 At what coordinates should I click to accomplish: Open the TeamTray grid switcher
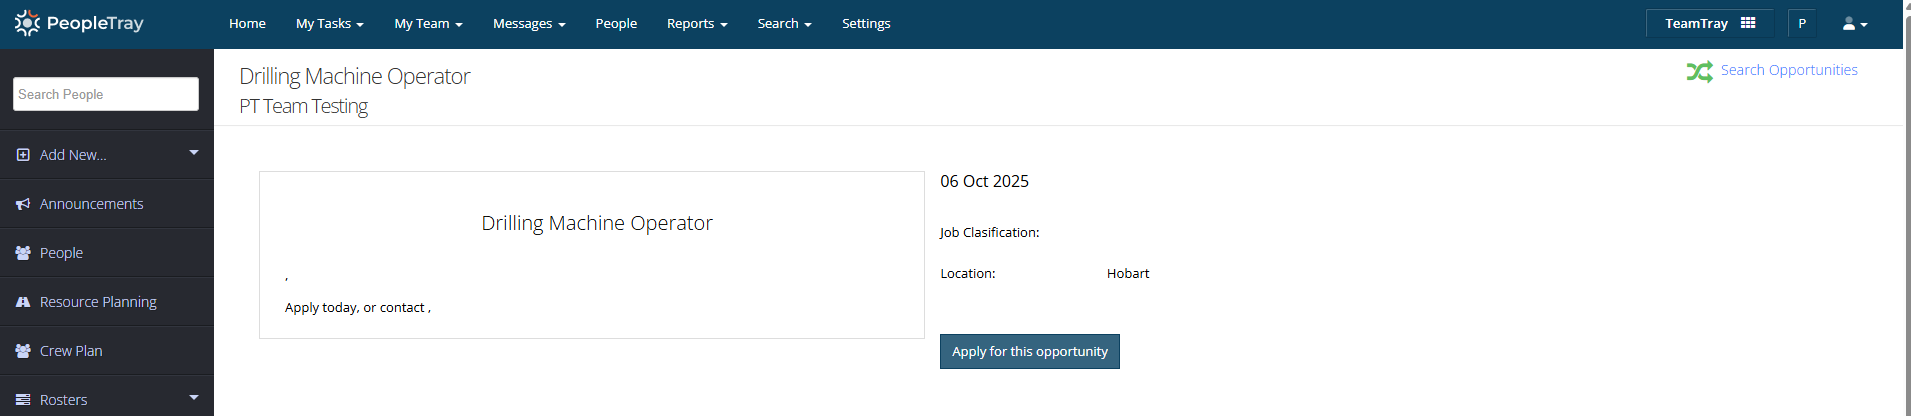tap(1709, 23)
